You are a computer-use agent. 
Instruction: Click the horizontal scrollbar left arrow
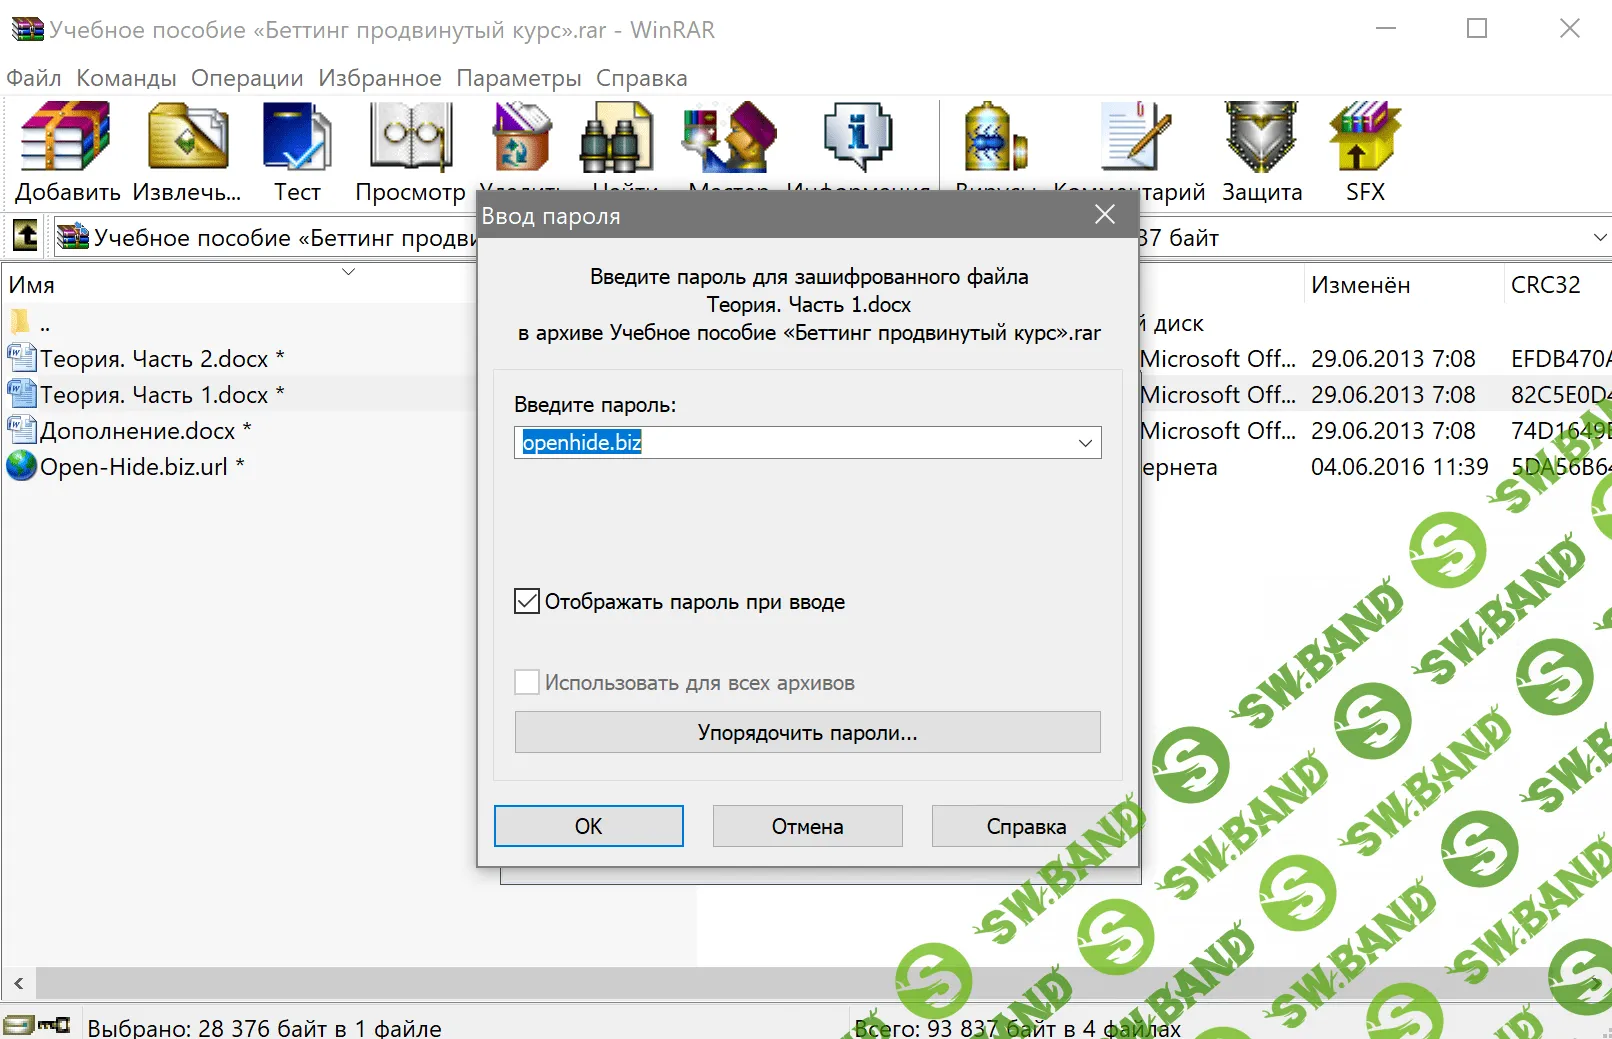[18, 983]
